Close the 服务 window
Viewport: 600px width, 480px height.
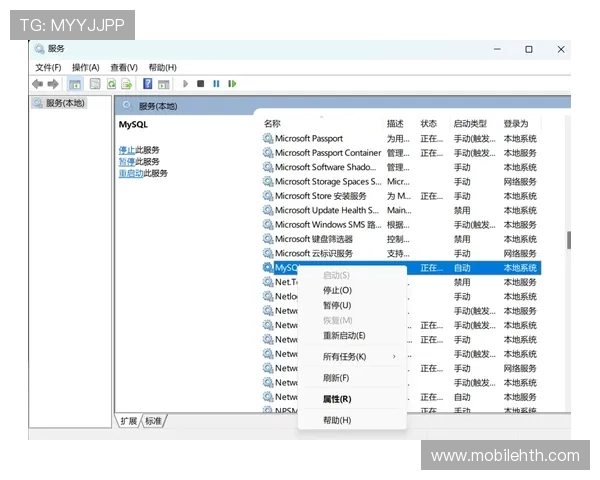(561, 49)
